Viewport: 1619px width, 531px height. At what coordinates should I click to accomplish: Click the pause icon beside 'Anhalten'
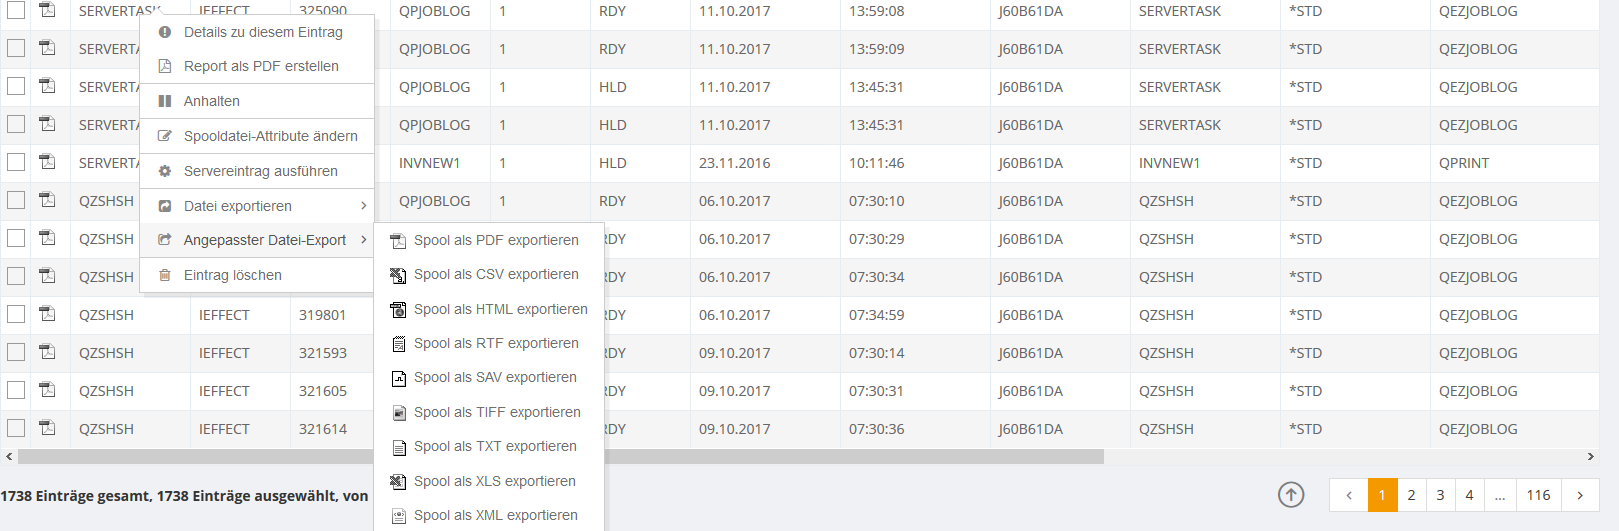click(x=165, y=101)
